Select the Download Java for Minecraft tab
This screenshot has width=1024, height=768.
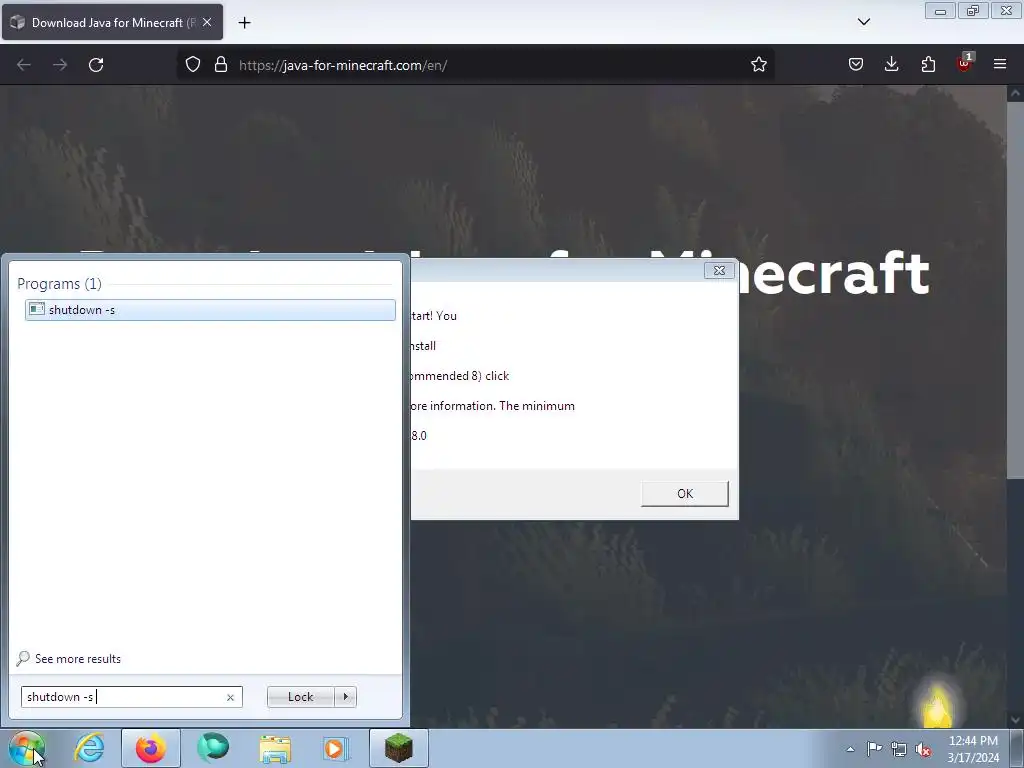click(x=112, y=22)
